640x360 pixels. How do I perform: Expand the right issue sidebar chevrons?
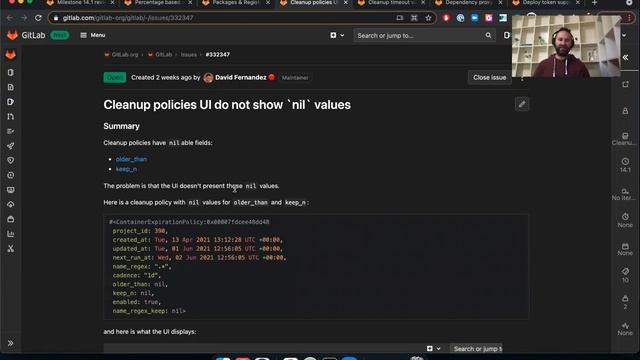625,58
